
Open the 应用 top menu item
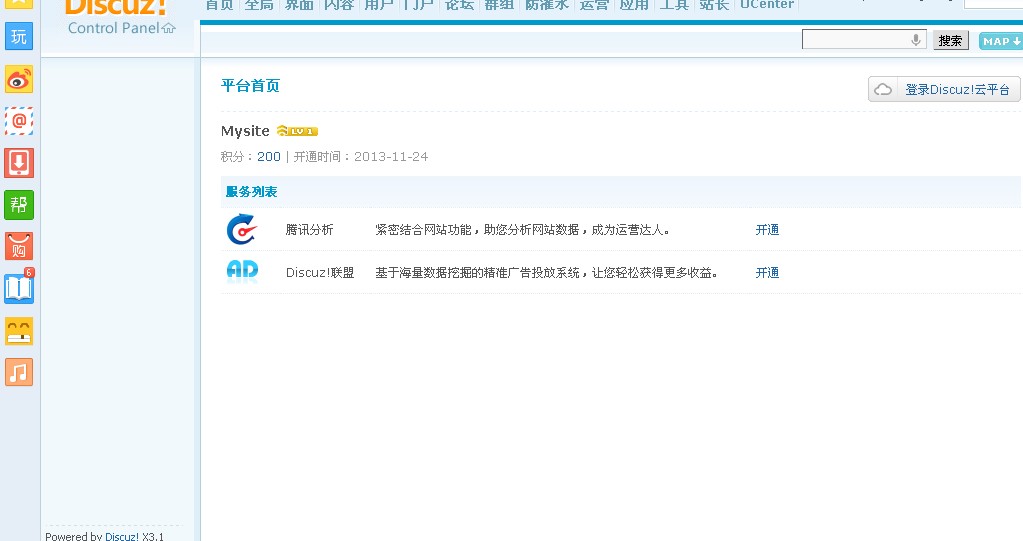[634, 5]
